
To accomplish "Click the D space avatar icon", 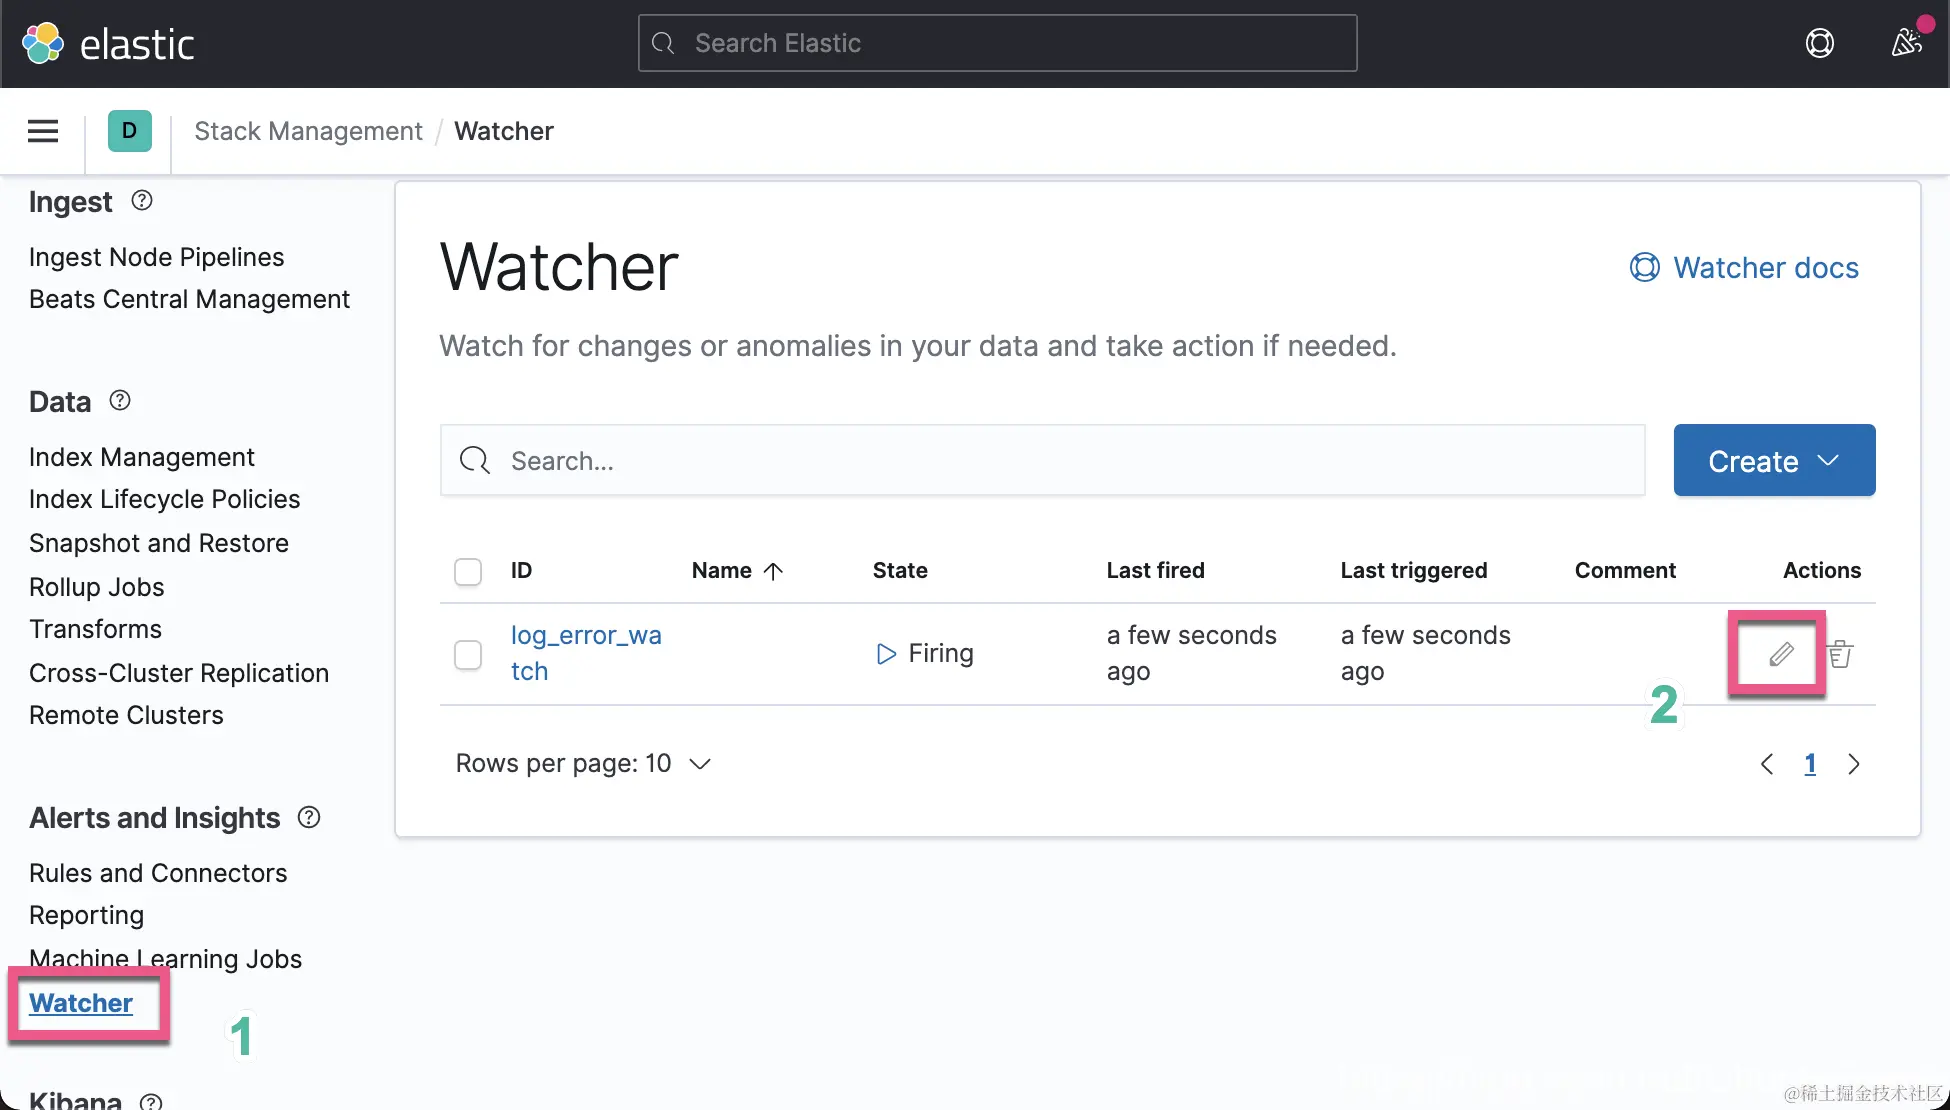I will click(x=129, y=131).
